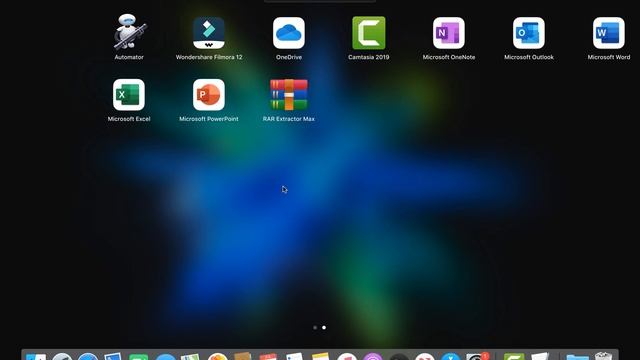Switch to the first Launchpad page dot

click(315, 327)
